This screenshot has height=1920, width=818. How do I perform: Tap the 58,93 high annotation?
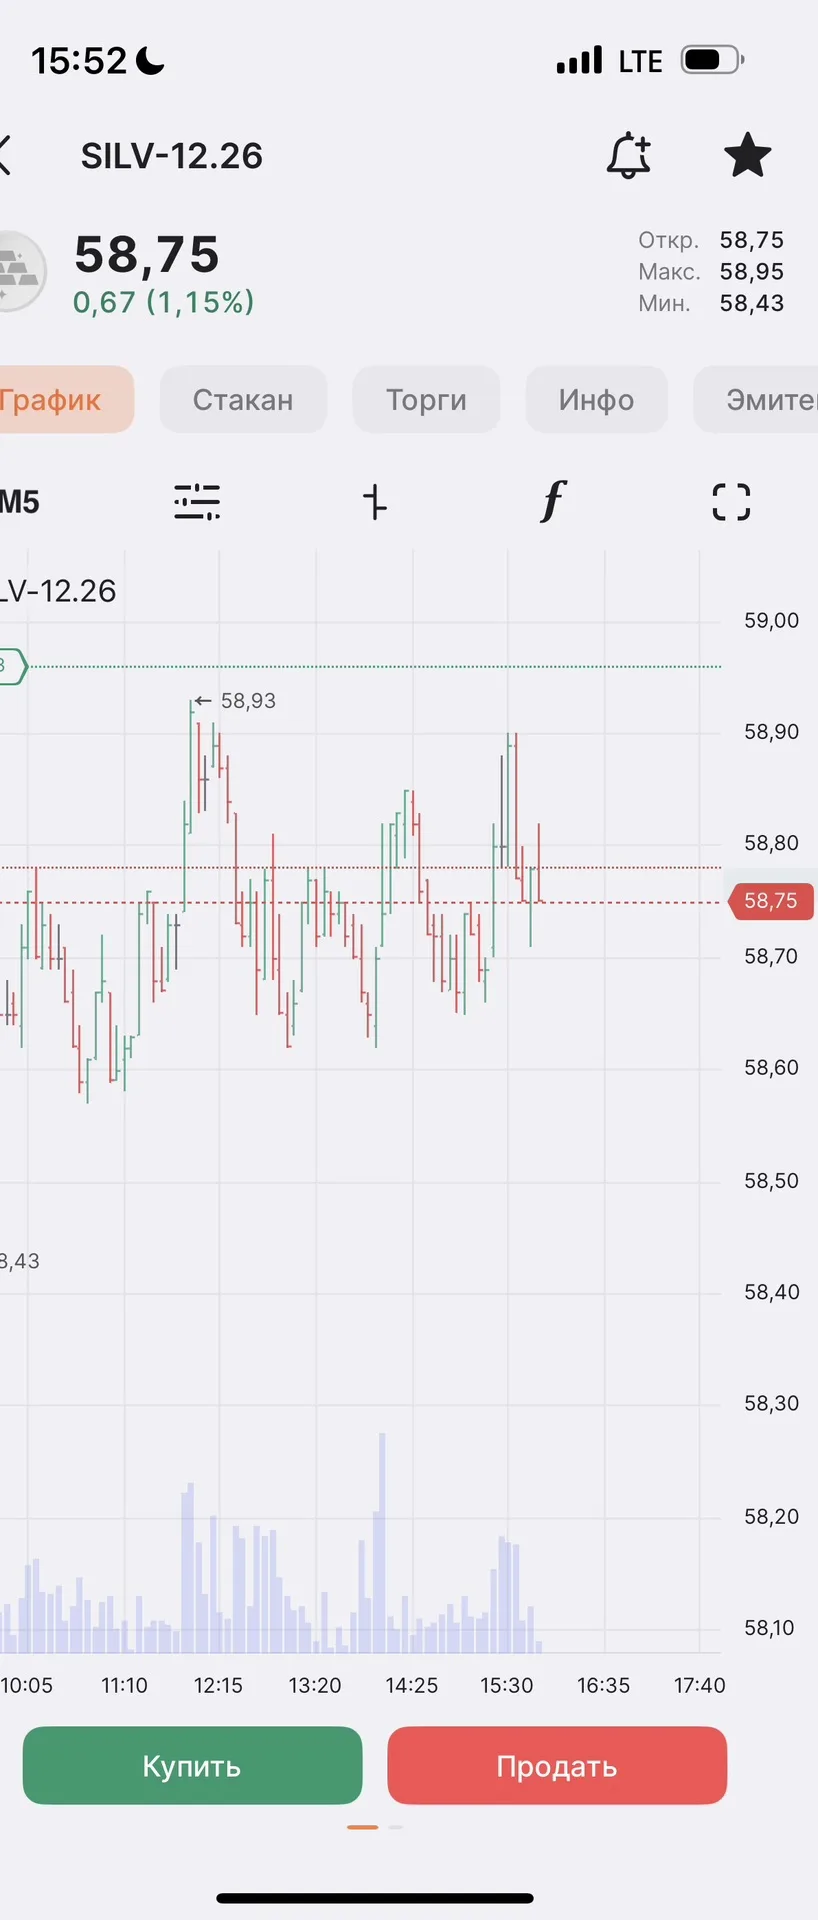248,701
